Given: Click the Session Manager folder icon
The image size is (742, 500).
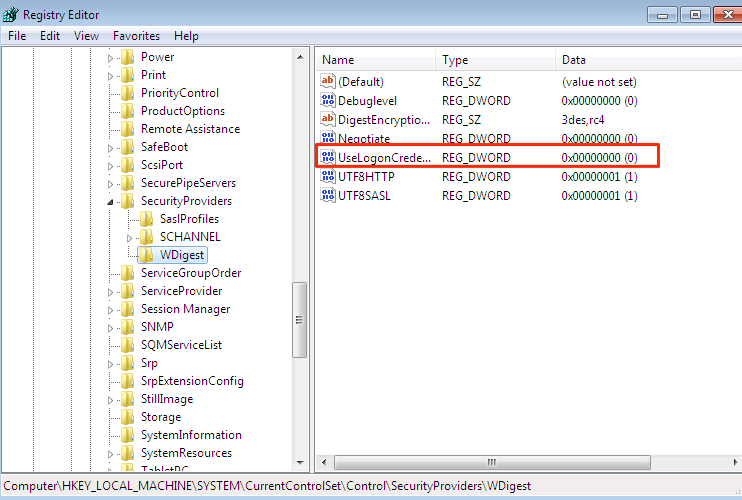Looking at the screenshot, I should coord(127,309).
